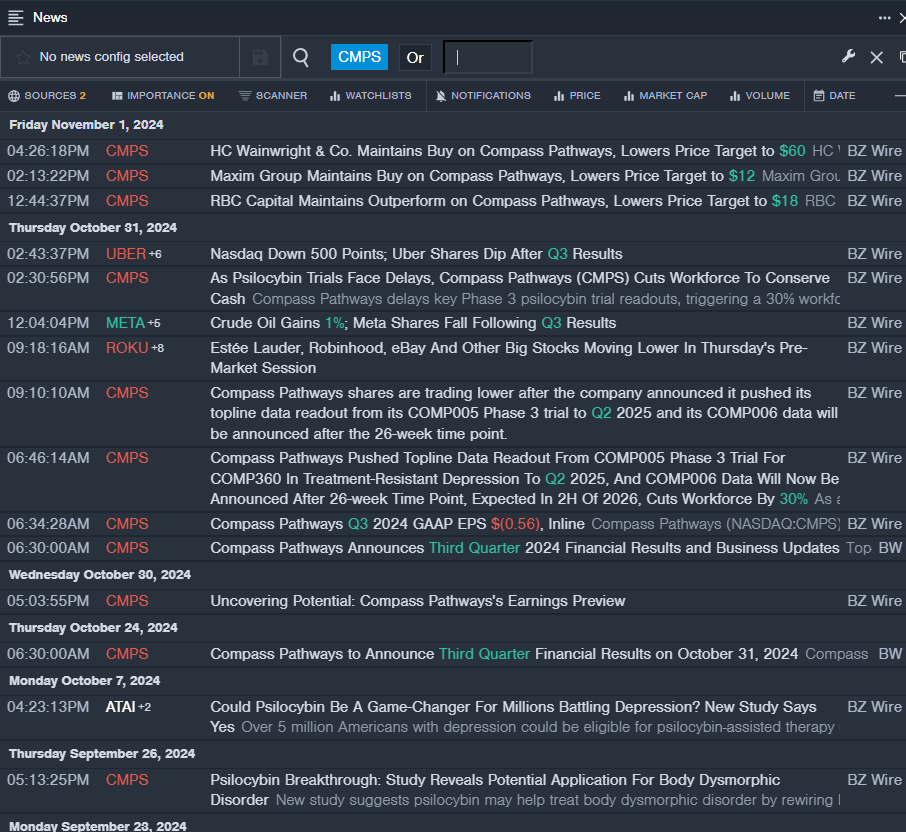906x832 pixels.
Task: Click the blue CMPS ticker tag
Action: click(x=359, y=57)
